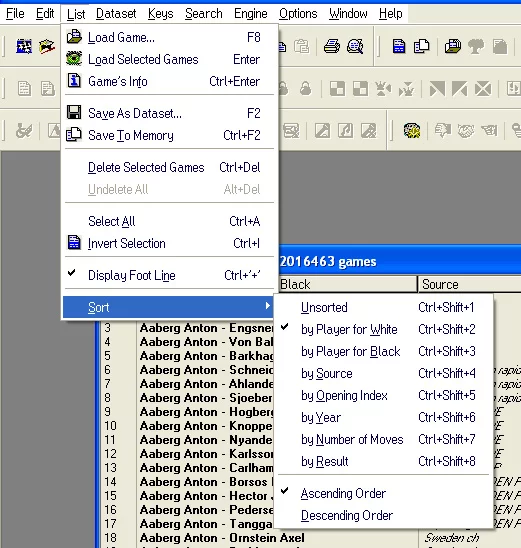This screenshot has width=521, height=548.
Task: Click the greyed tree toolbar icon
Action: coord(476,46)
